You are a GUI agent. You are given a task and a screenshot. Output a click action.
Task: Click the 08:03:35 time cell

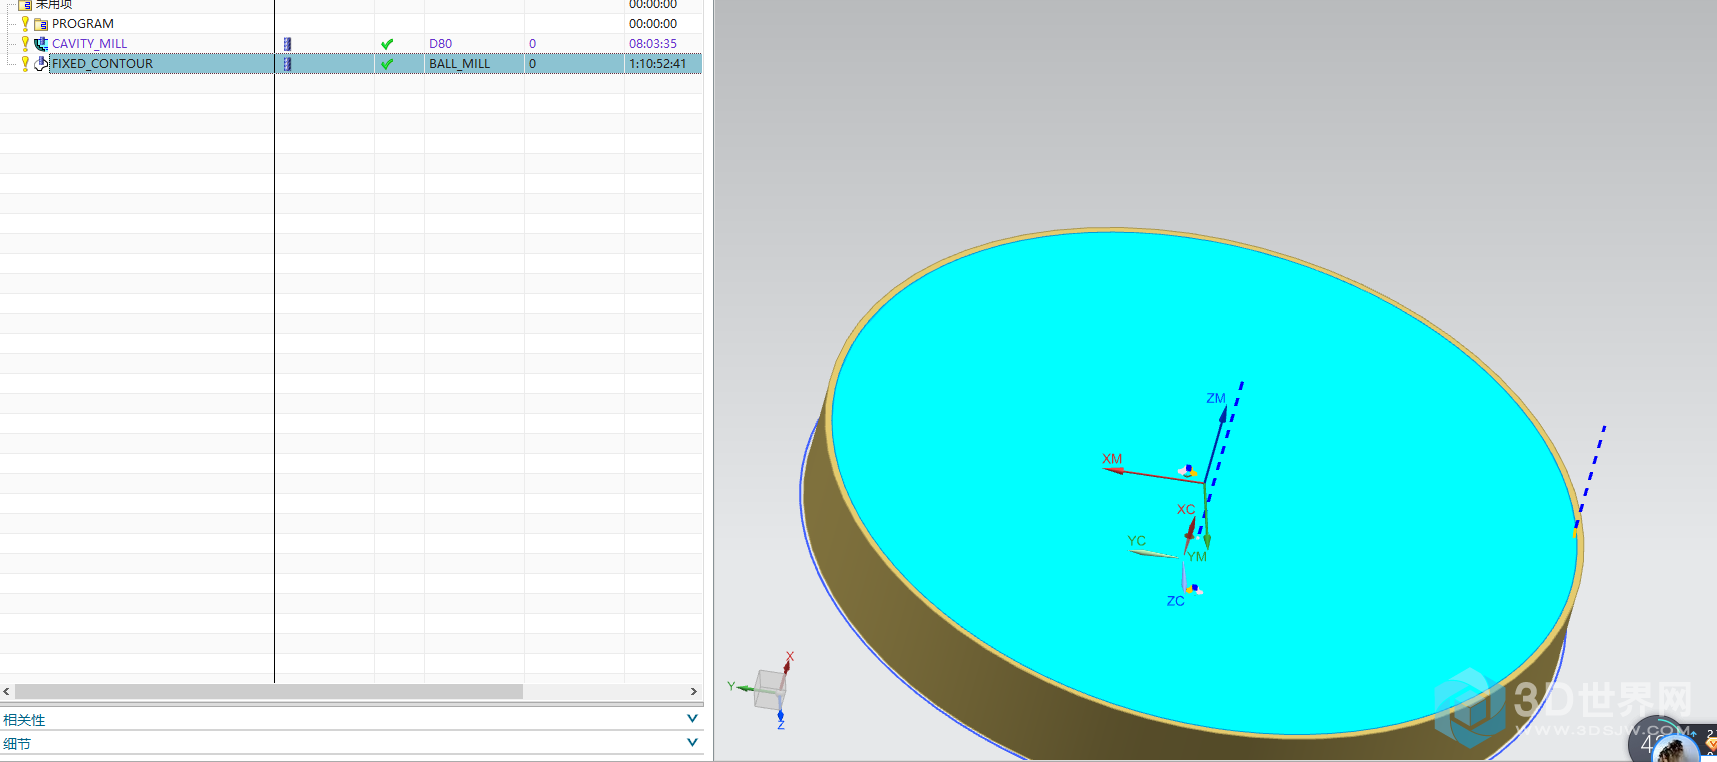pos(653,44)
